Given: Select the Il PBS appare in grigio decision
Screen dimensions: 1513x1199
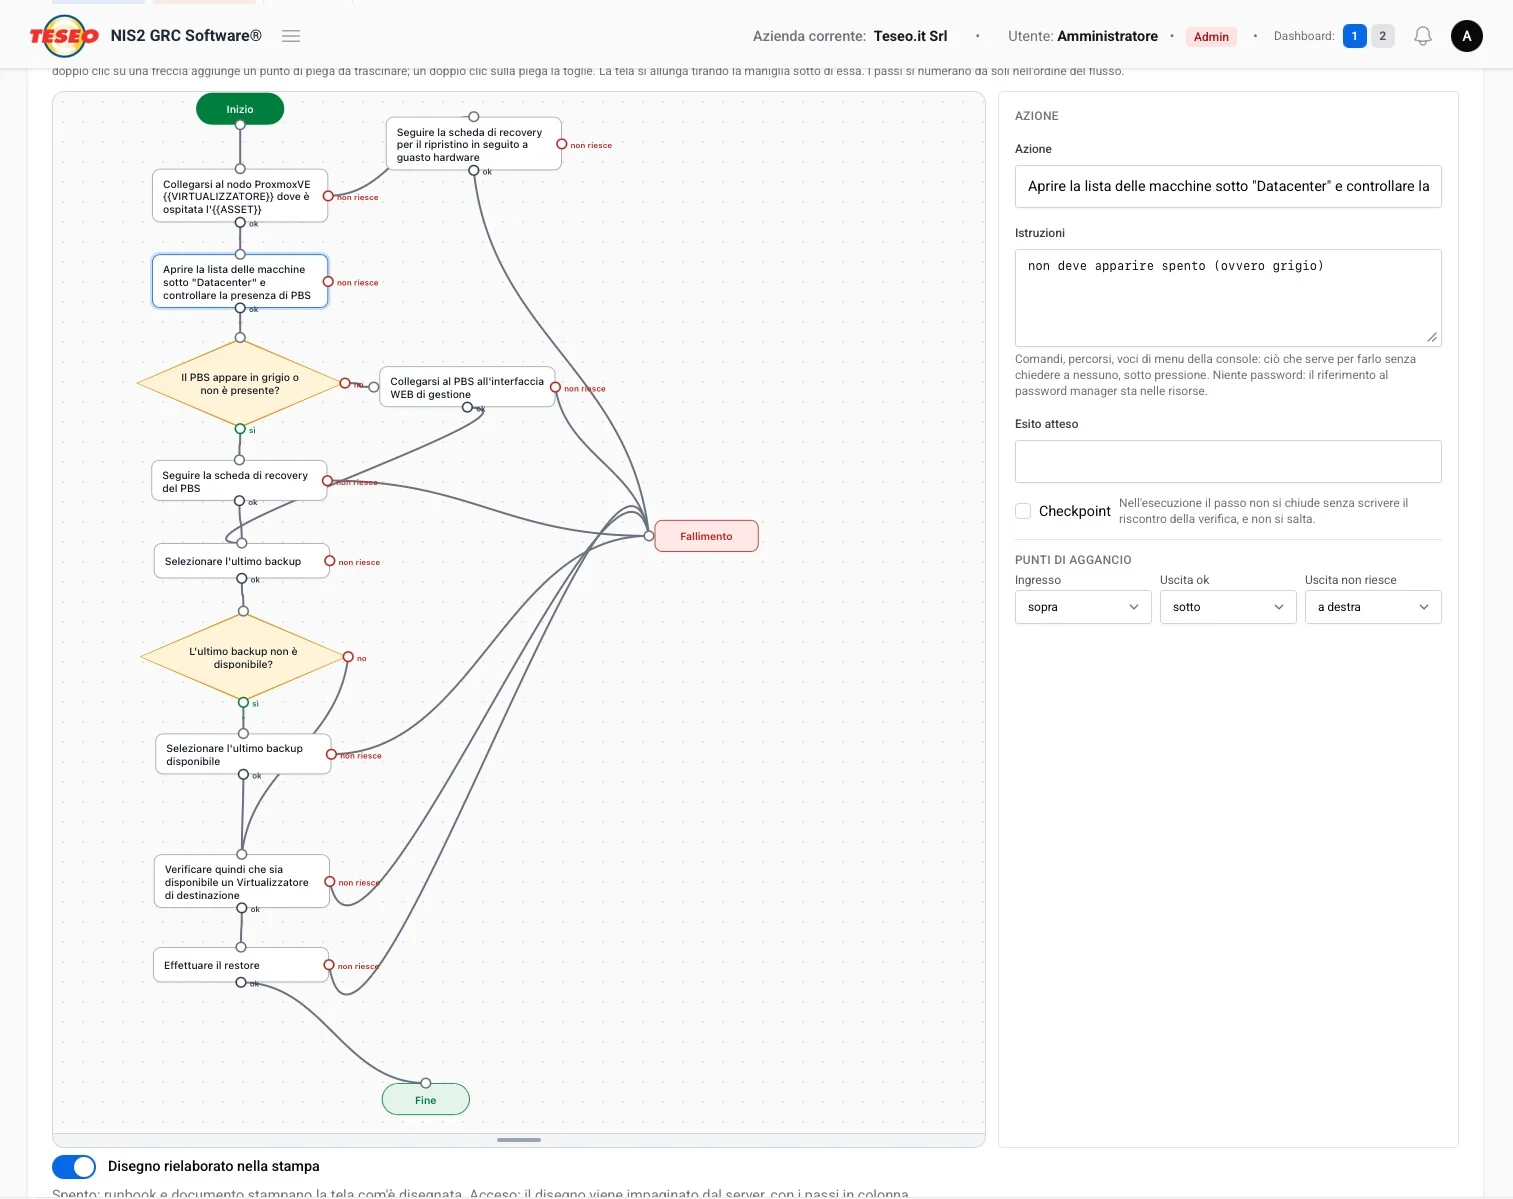Looking at the screenshot, I should [240, 384].
